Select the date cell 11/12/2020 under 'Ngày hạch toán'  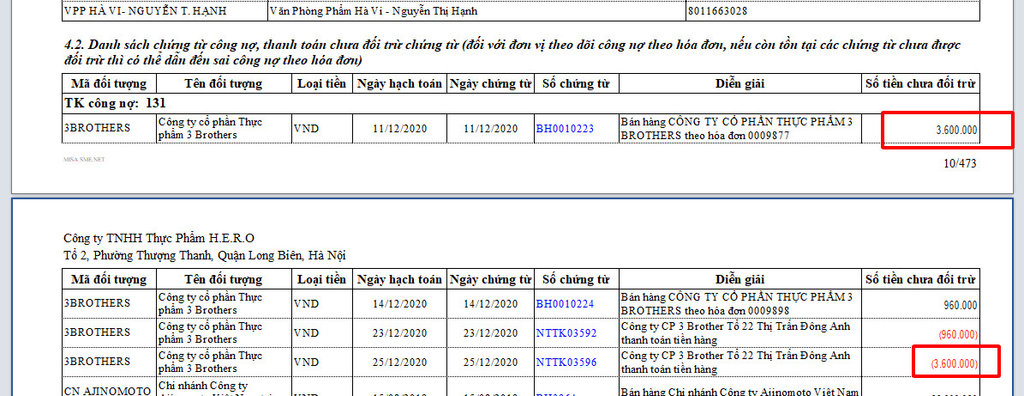pos(400,128)
